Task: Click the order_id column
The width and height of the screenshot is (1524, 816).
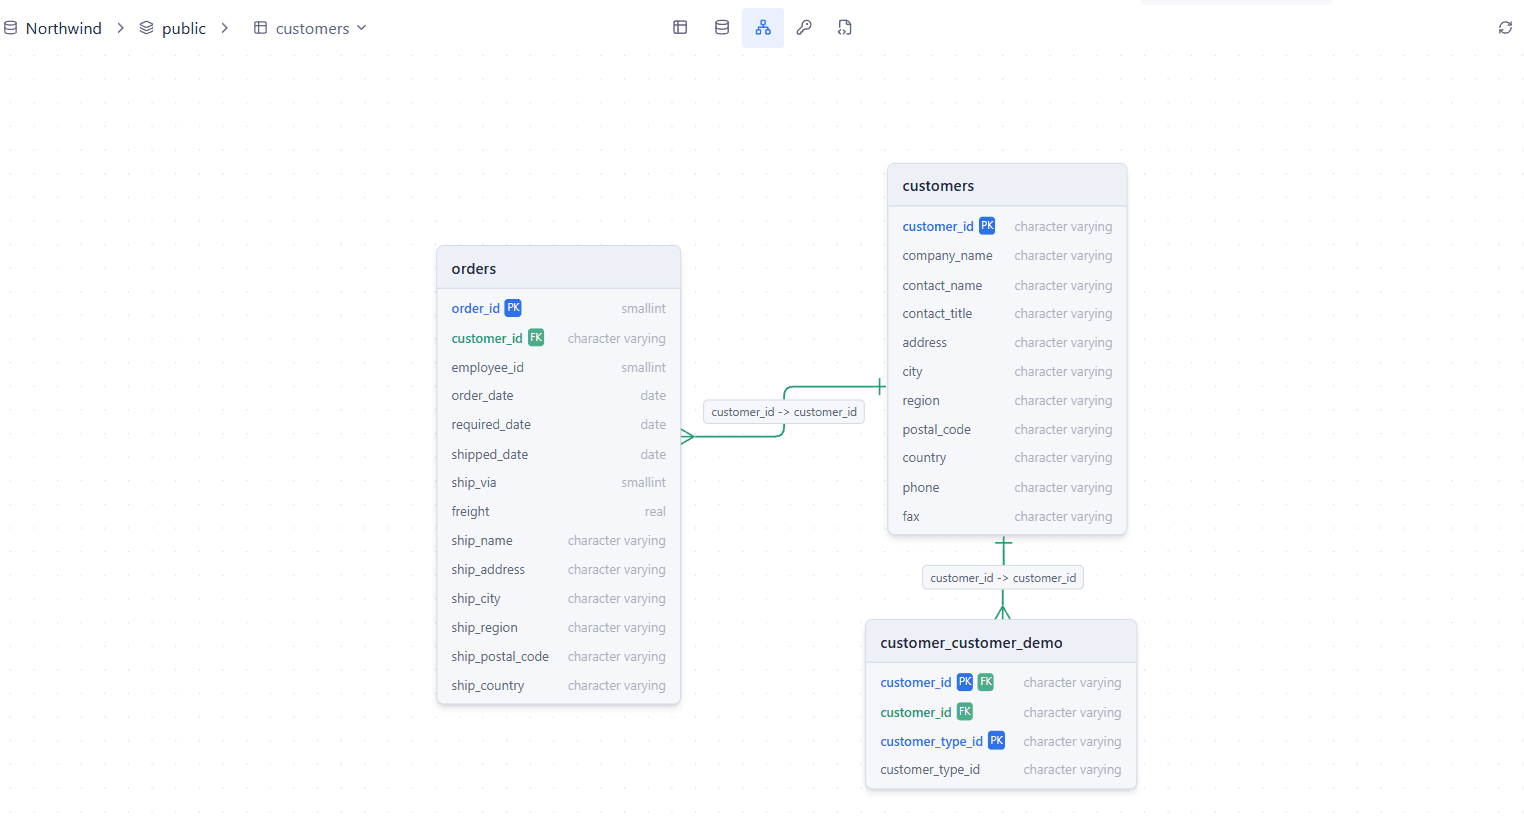Action: click(x=559, y=309)
